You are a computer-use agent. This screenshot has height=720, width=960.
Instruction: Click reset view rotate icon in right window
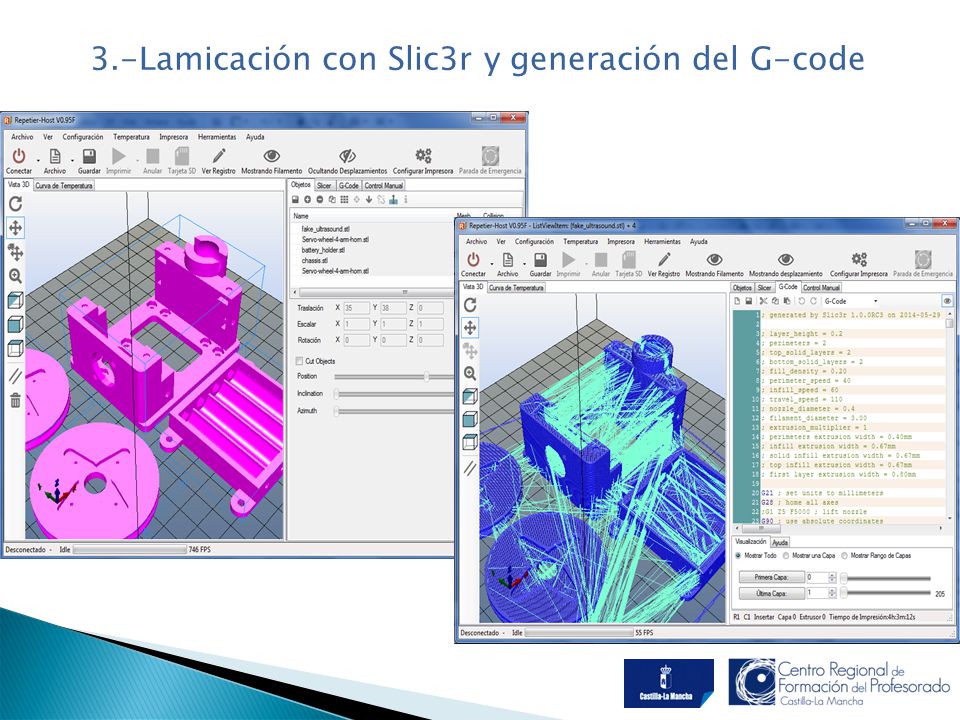pos(470,305)
